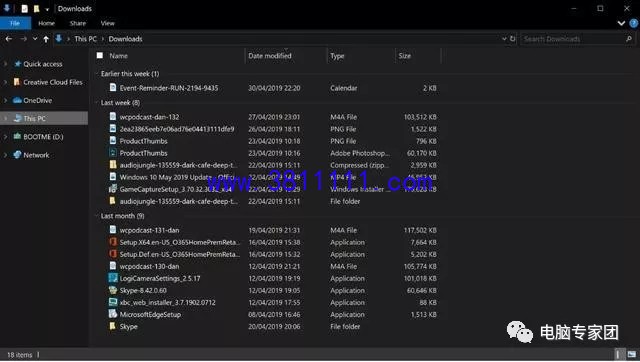Switch to large icons view in status bar

(x=632, y=354)
